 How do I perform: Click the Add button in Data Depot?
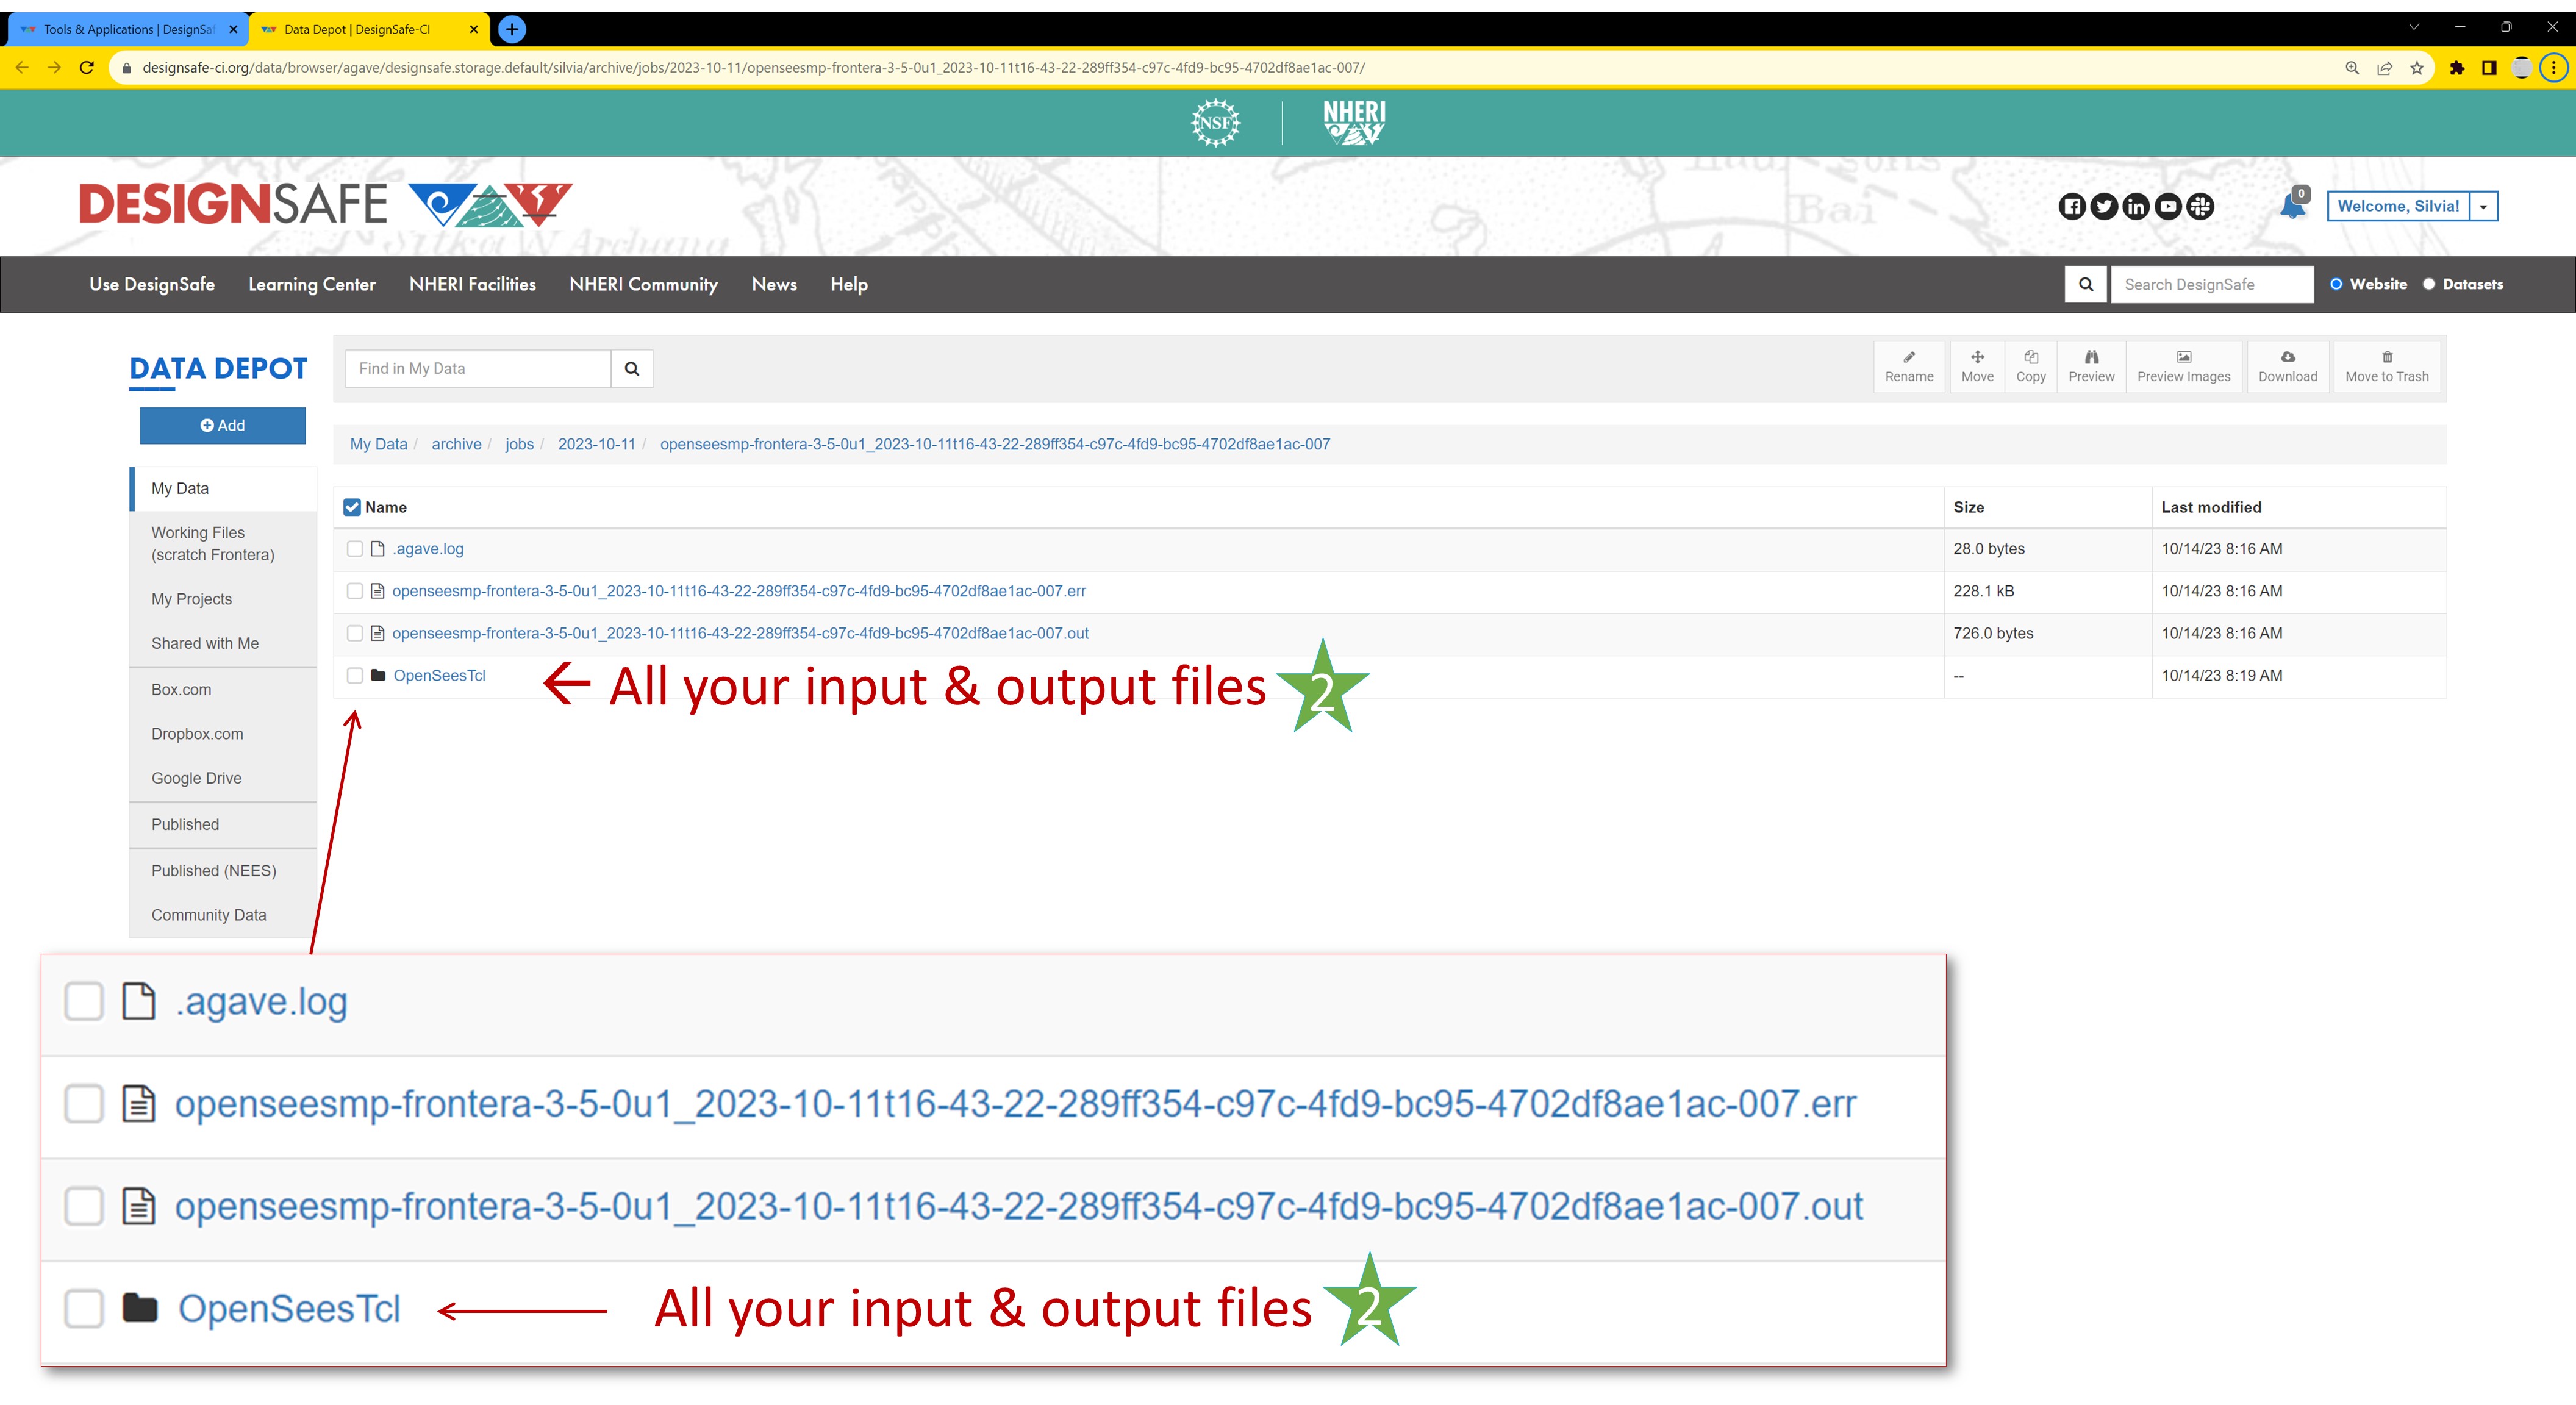[x=222, y=425]
